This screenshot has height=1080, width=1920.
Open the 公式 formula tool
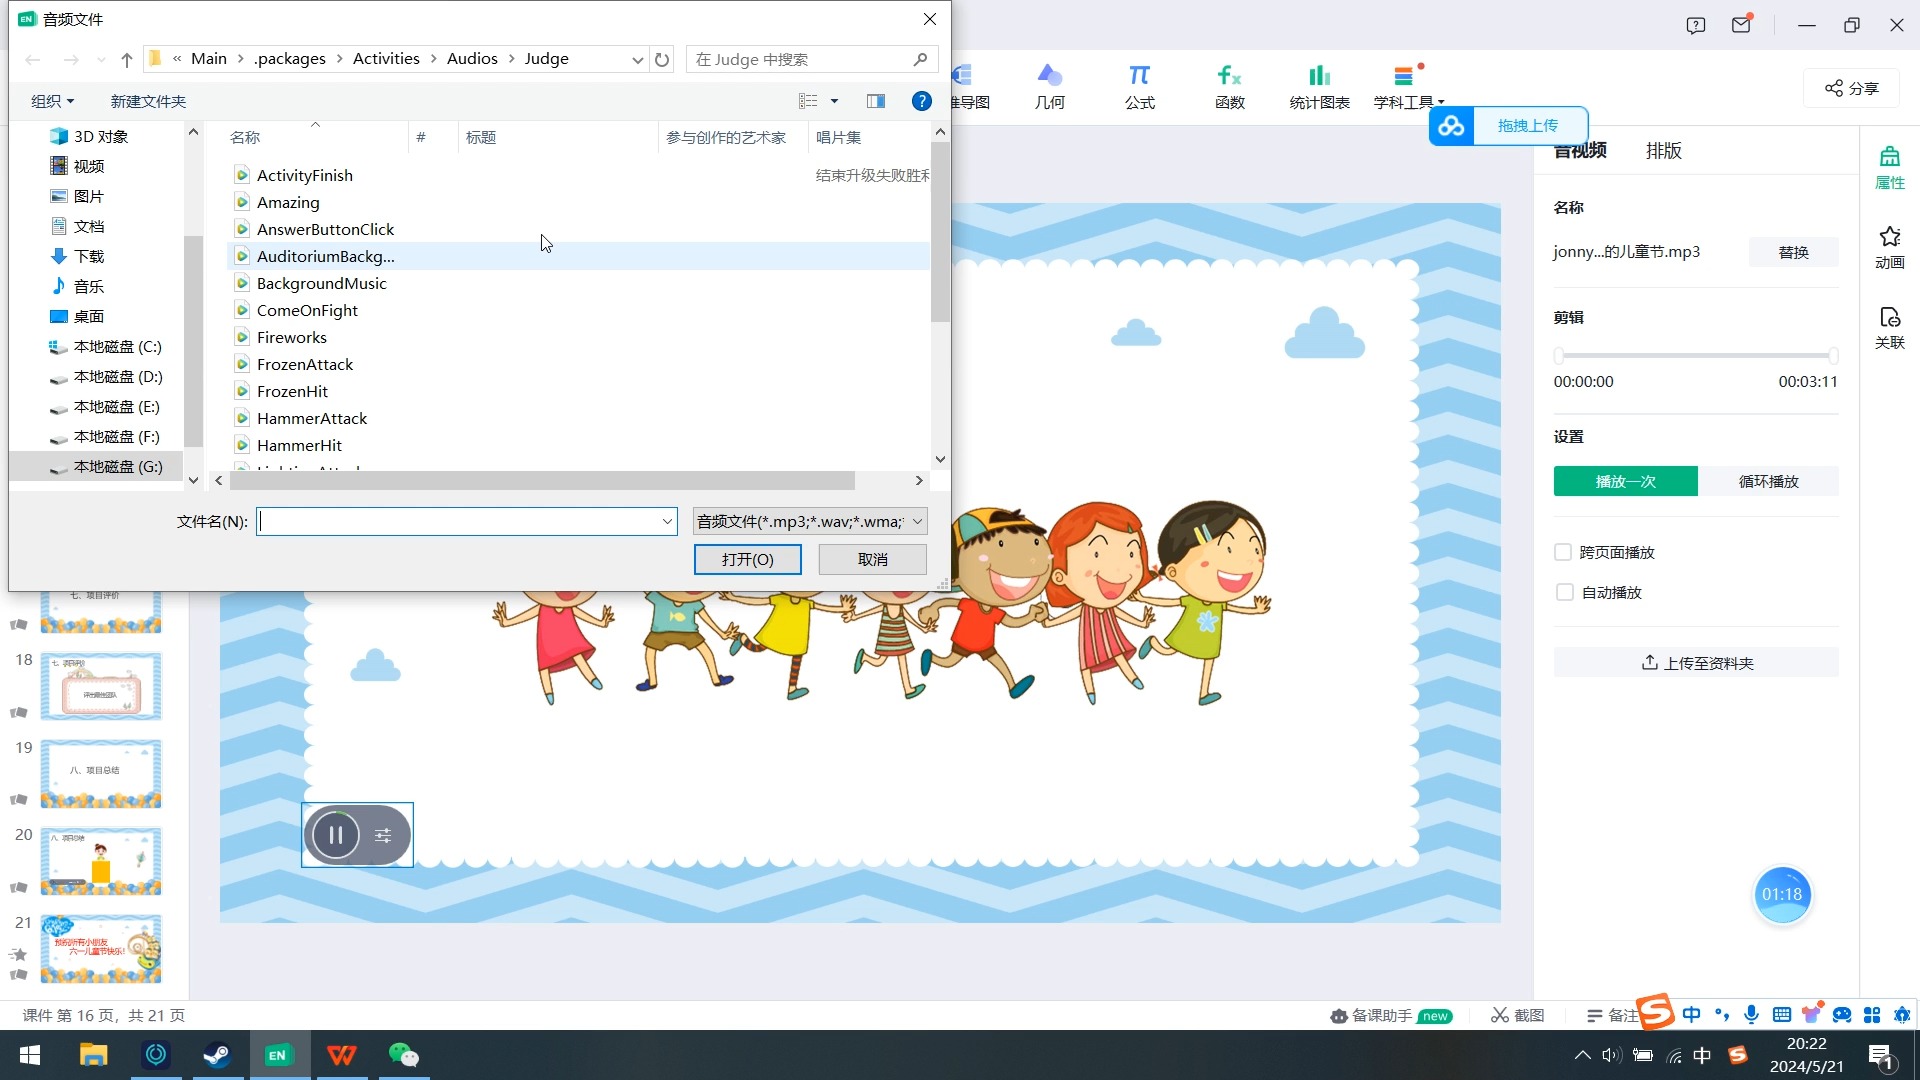pos(1139,87)
